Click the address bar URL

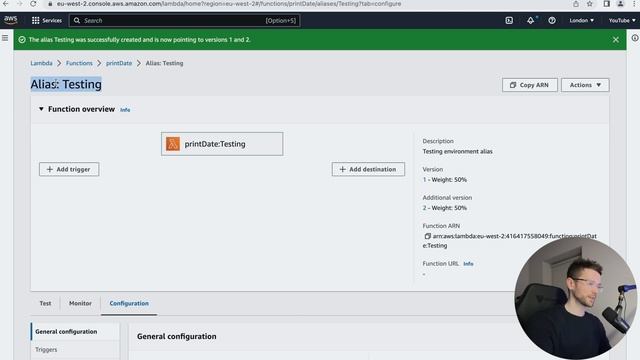pos(229,4)
